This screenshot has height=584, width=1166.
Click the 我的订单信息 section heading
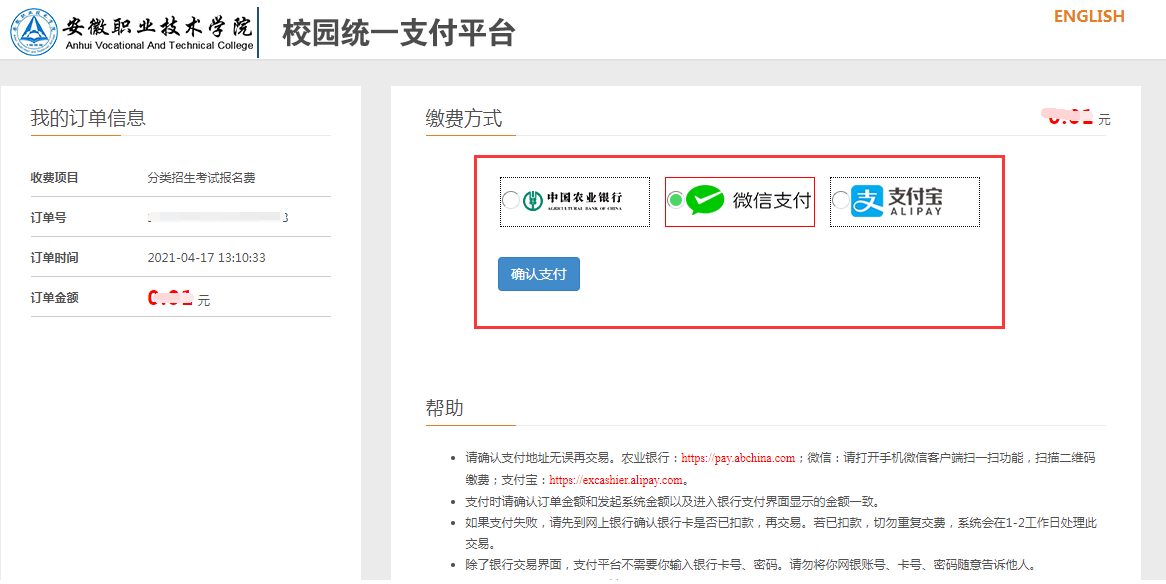(88, 118)
